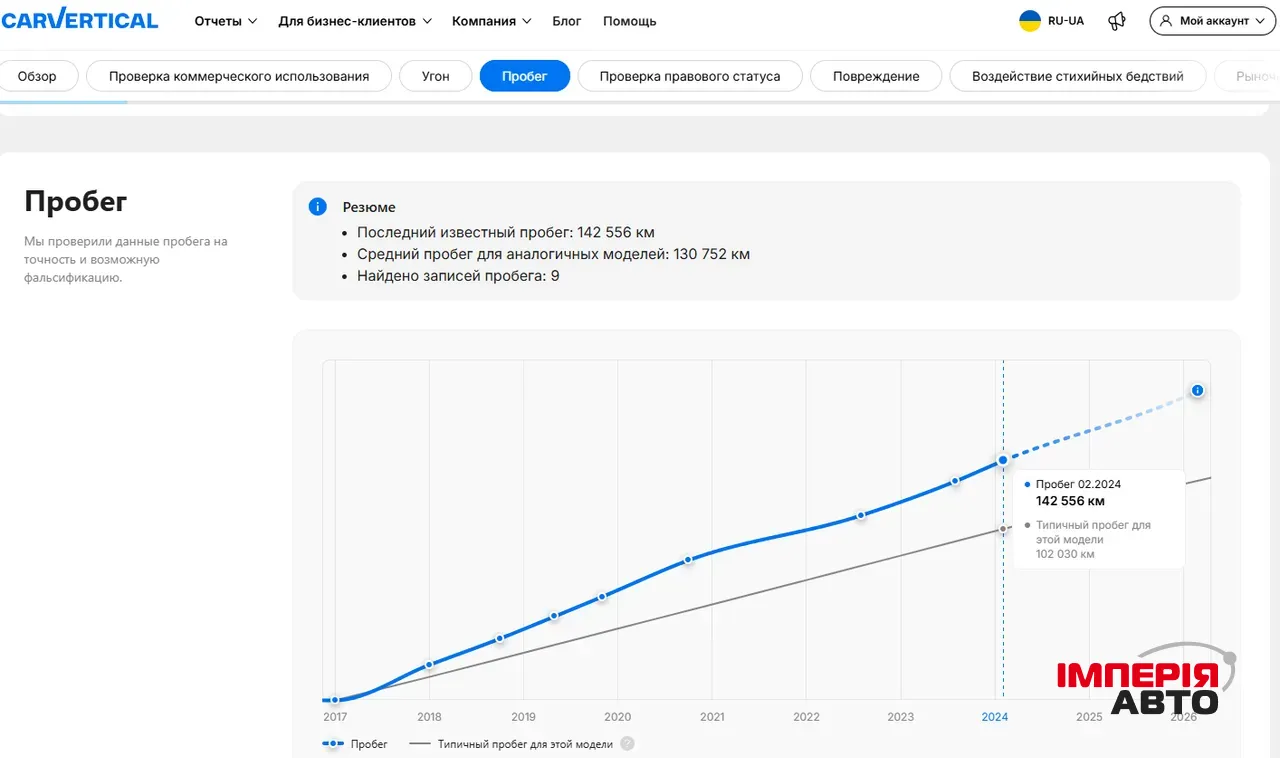This screenshot has height=758, width=1280.
Task: Open the announcements megaphone icon
Action: click(1117, 21)
